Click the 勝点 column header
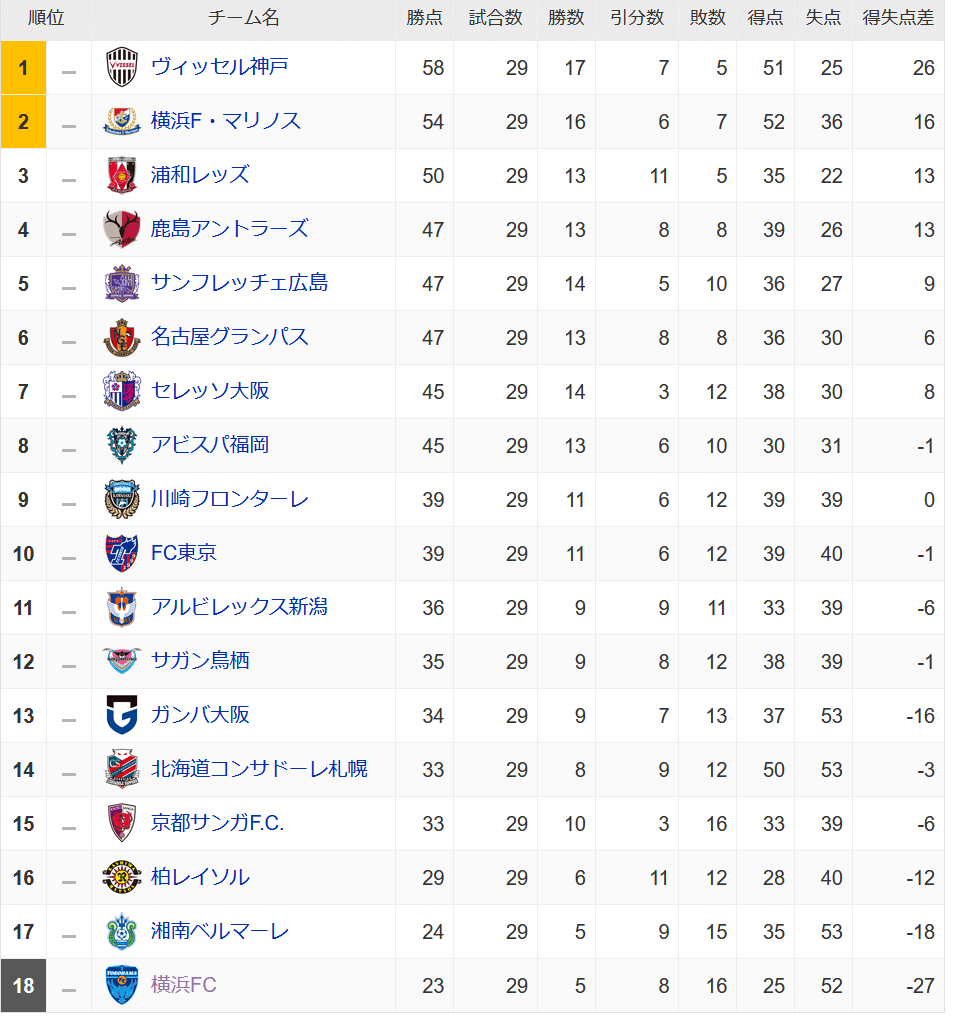953x1022 pixels. click(x=425, y=18)
